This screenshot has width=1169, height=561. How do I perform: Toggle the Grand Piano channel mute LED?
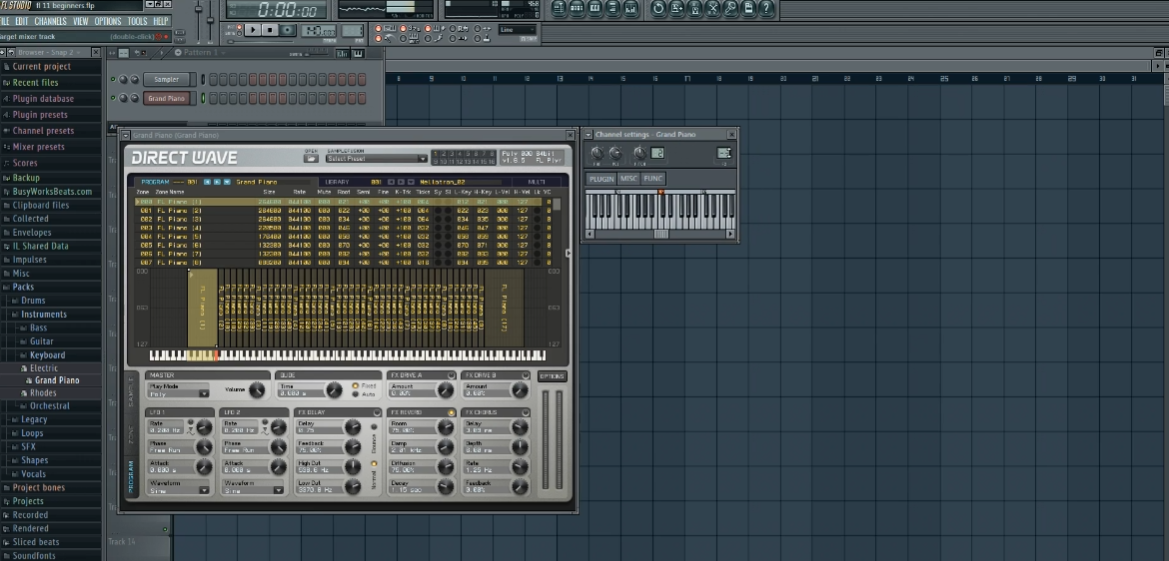(113, 98)
